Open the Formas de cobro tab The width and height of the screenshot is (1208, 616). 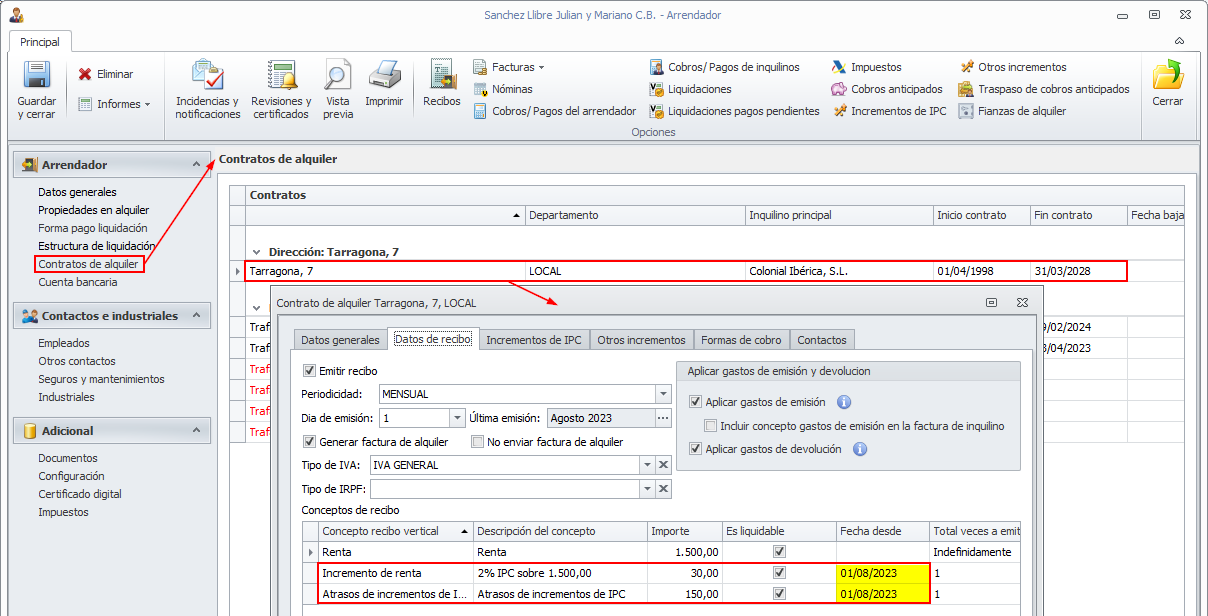click(x=741, y=340)
